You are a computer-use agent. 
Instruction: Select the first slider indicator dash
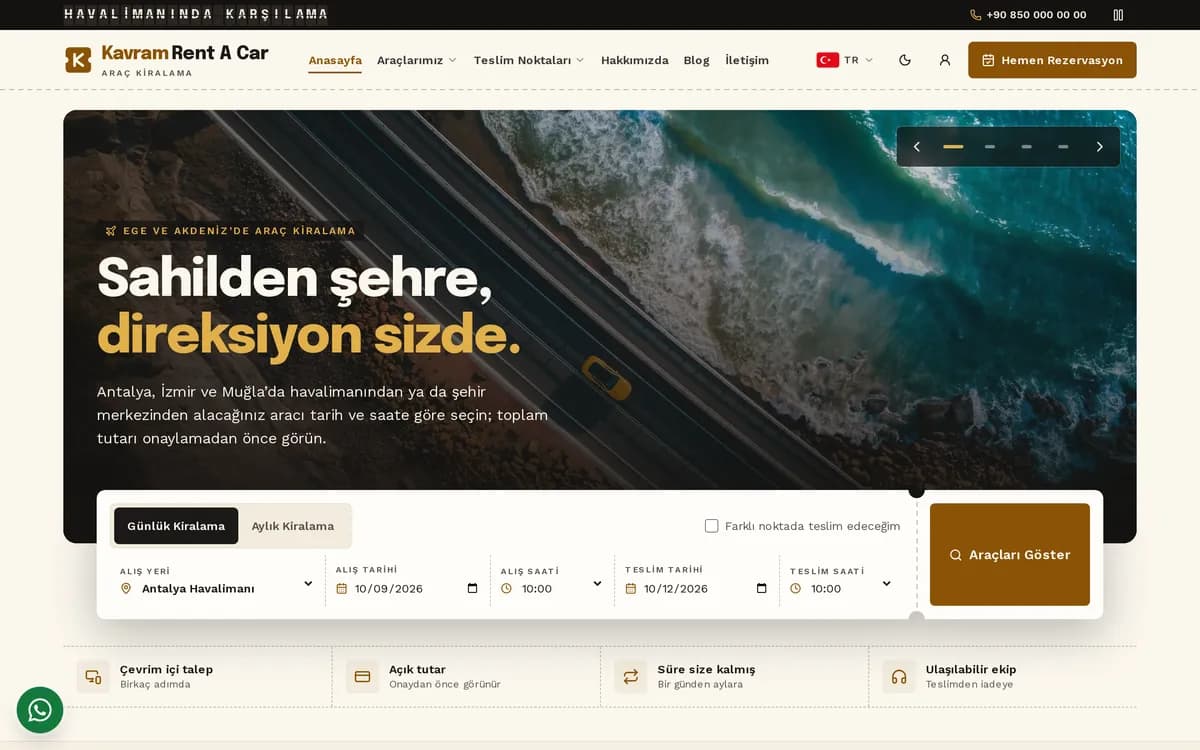pos(953,147)
